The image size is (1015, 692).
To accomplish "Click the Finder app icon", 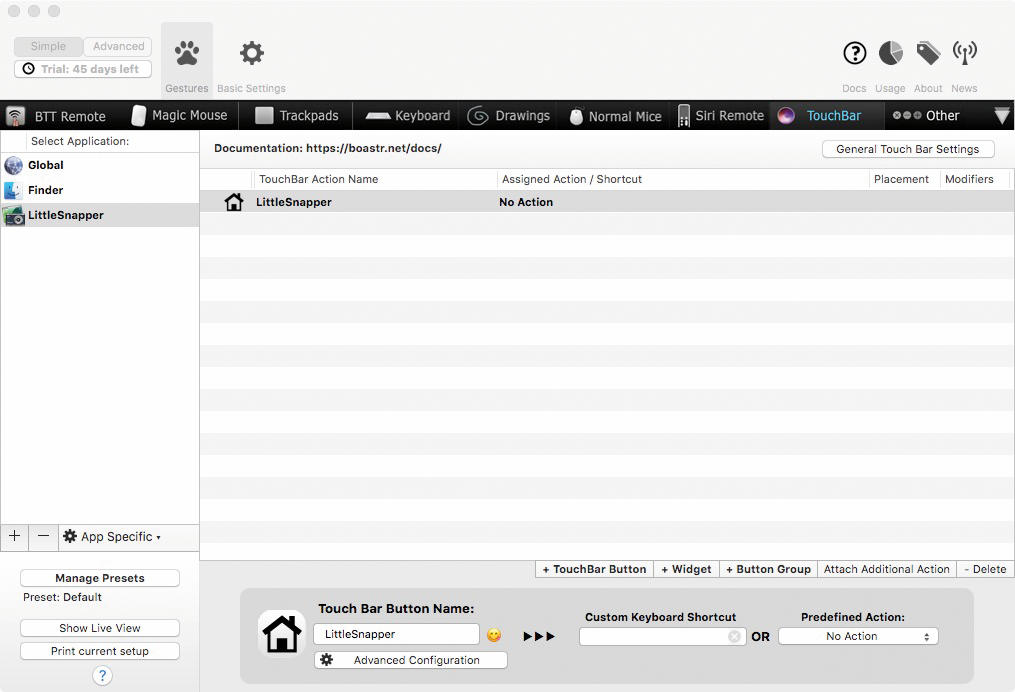I will tap(13, 190).
